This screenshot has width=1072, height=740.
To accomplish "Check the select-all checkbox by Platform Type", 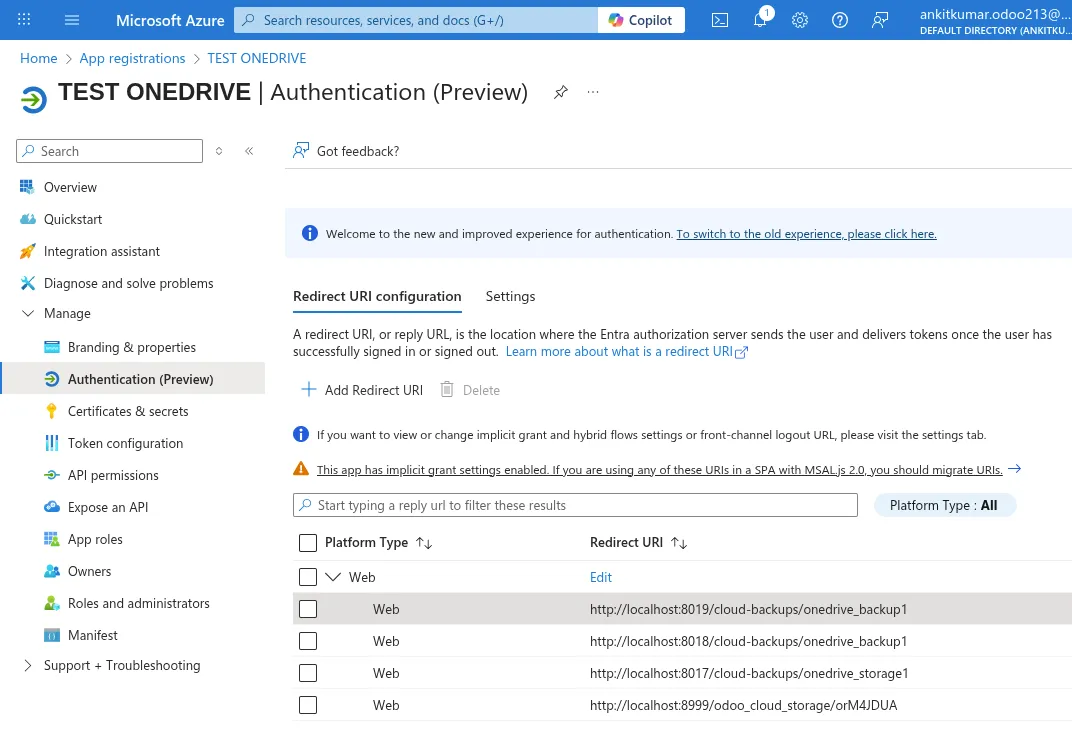I will coord(308,543).
